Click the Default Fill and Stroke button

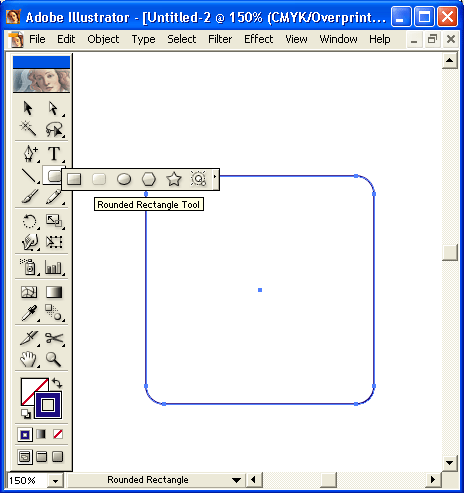[x=26, y=414]
